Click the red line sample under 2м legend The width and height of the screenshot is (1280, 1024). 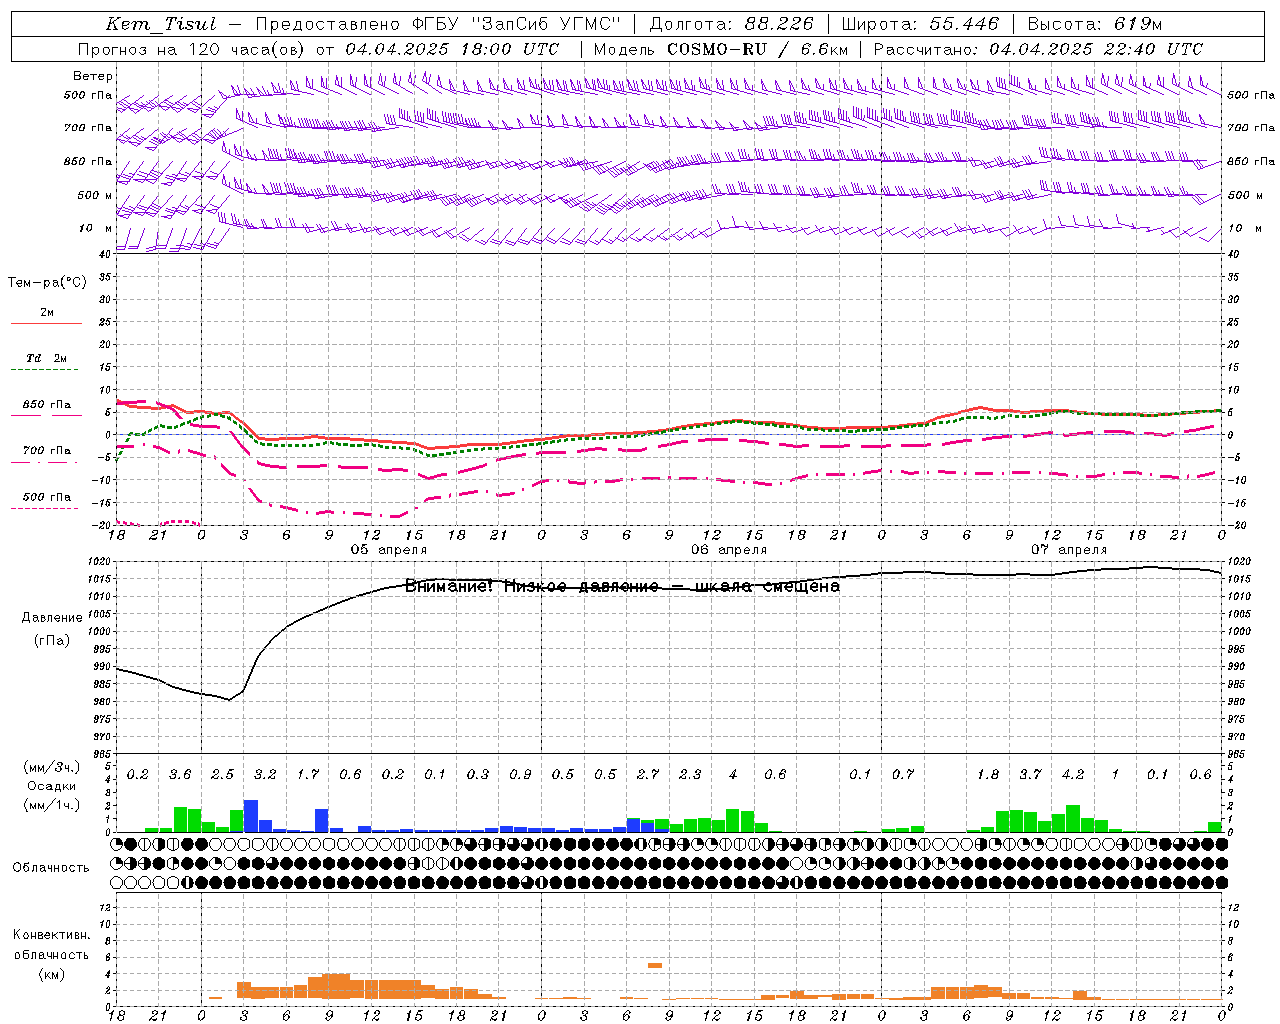tap(46, 323)
